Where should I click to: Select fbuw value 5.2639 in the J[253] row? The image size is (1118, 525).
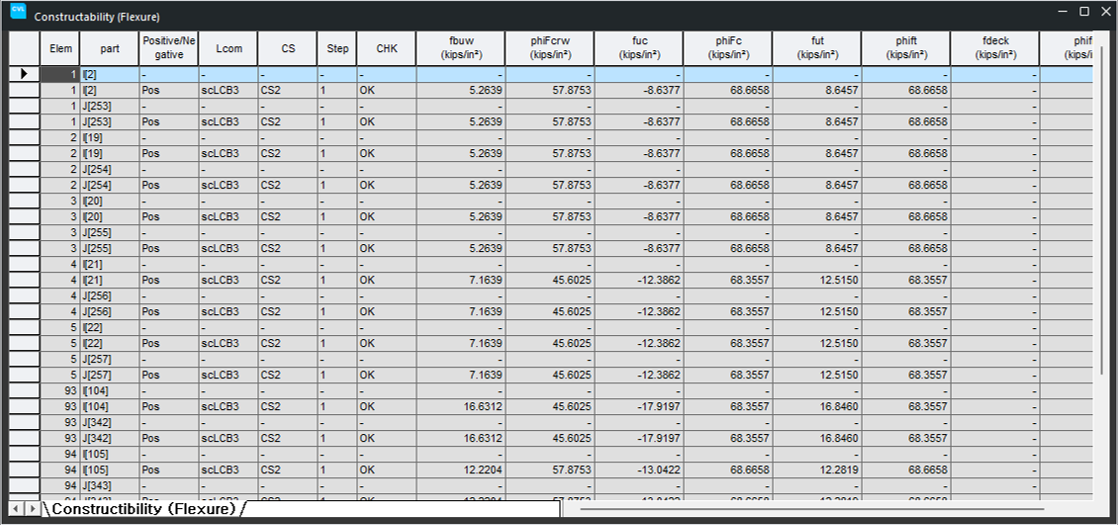pos(461,122)
